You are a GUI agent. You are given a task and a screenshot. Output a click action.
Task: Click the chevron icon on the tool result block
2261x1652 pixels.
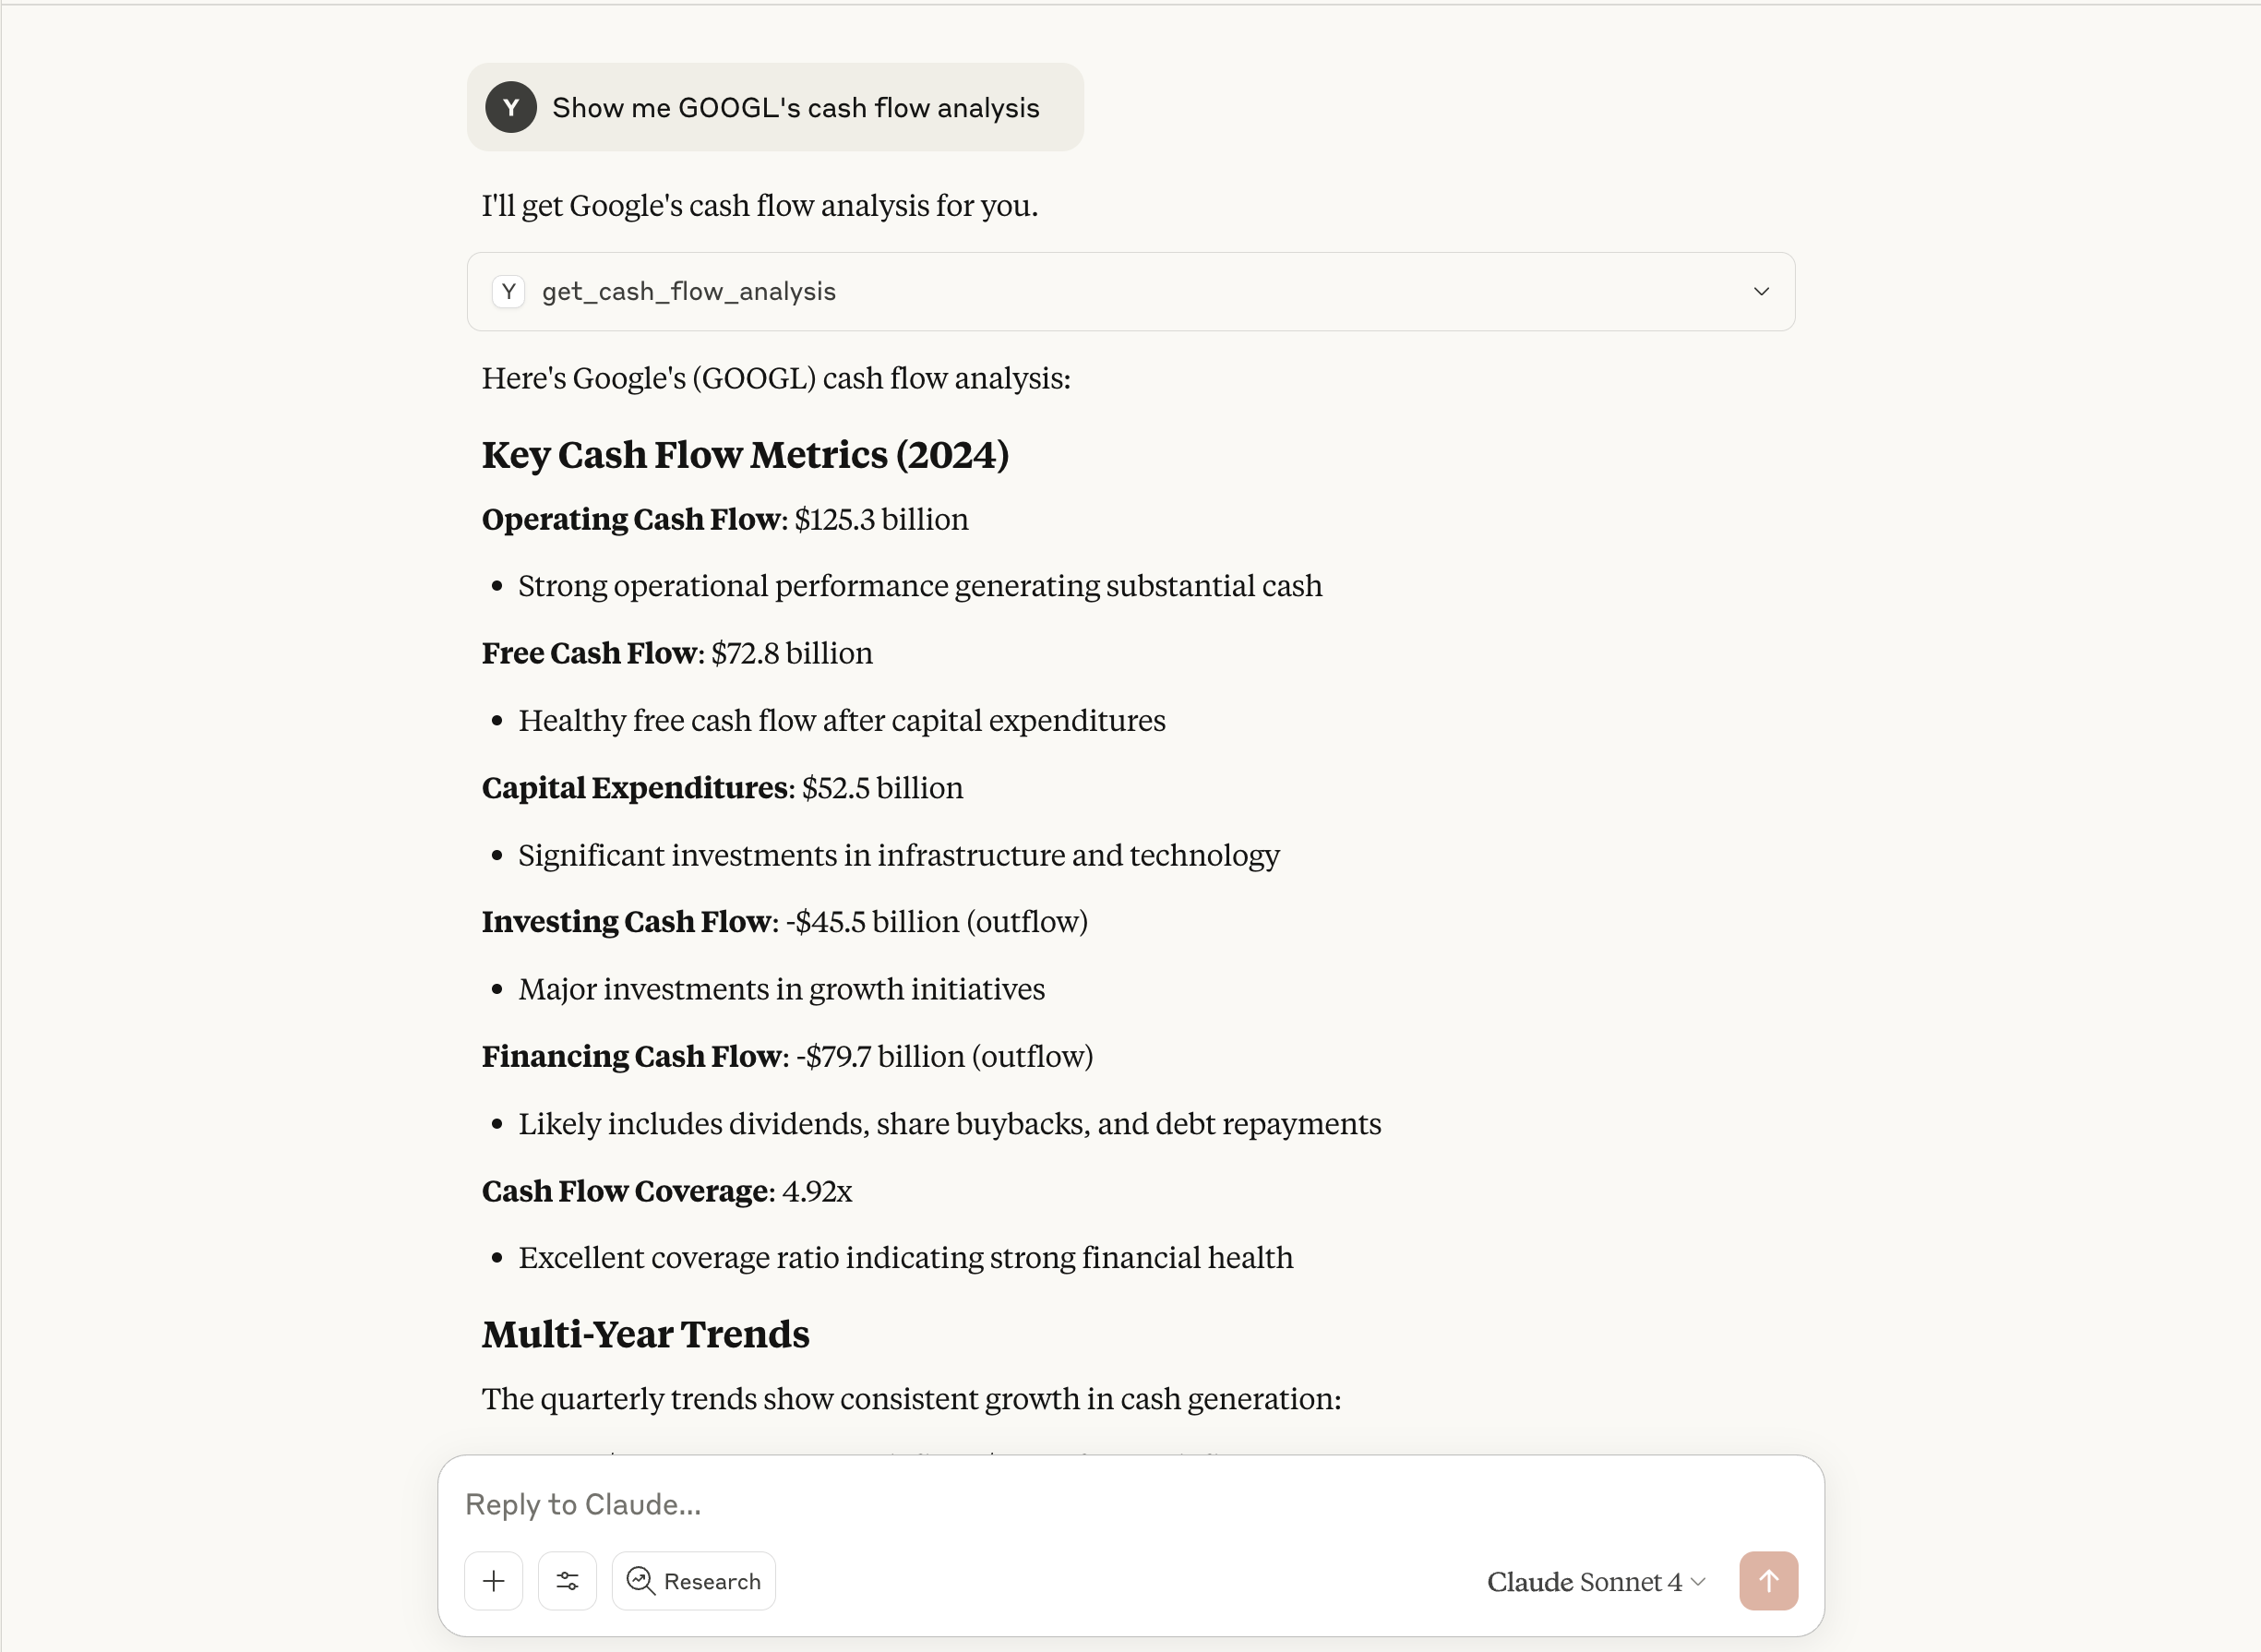click(1760, 291)
